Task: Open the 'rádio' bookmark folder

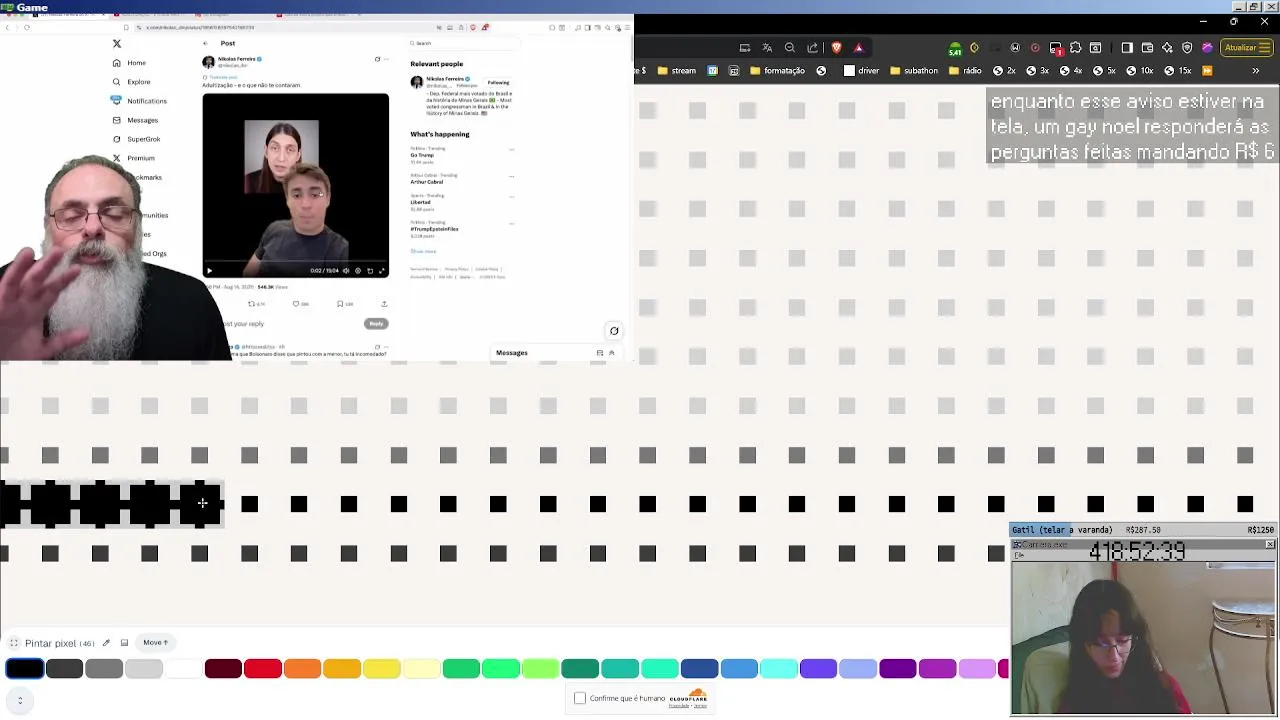Action: [964, 71]
